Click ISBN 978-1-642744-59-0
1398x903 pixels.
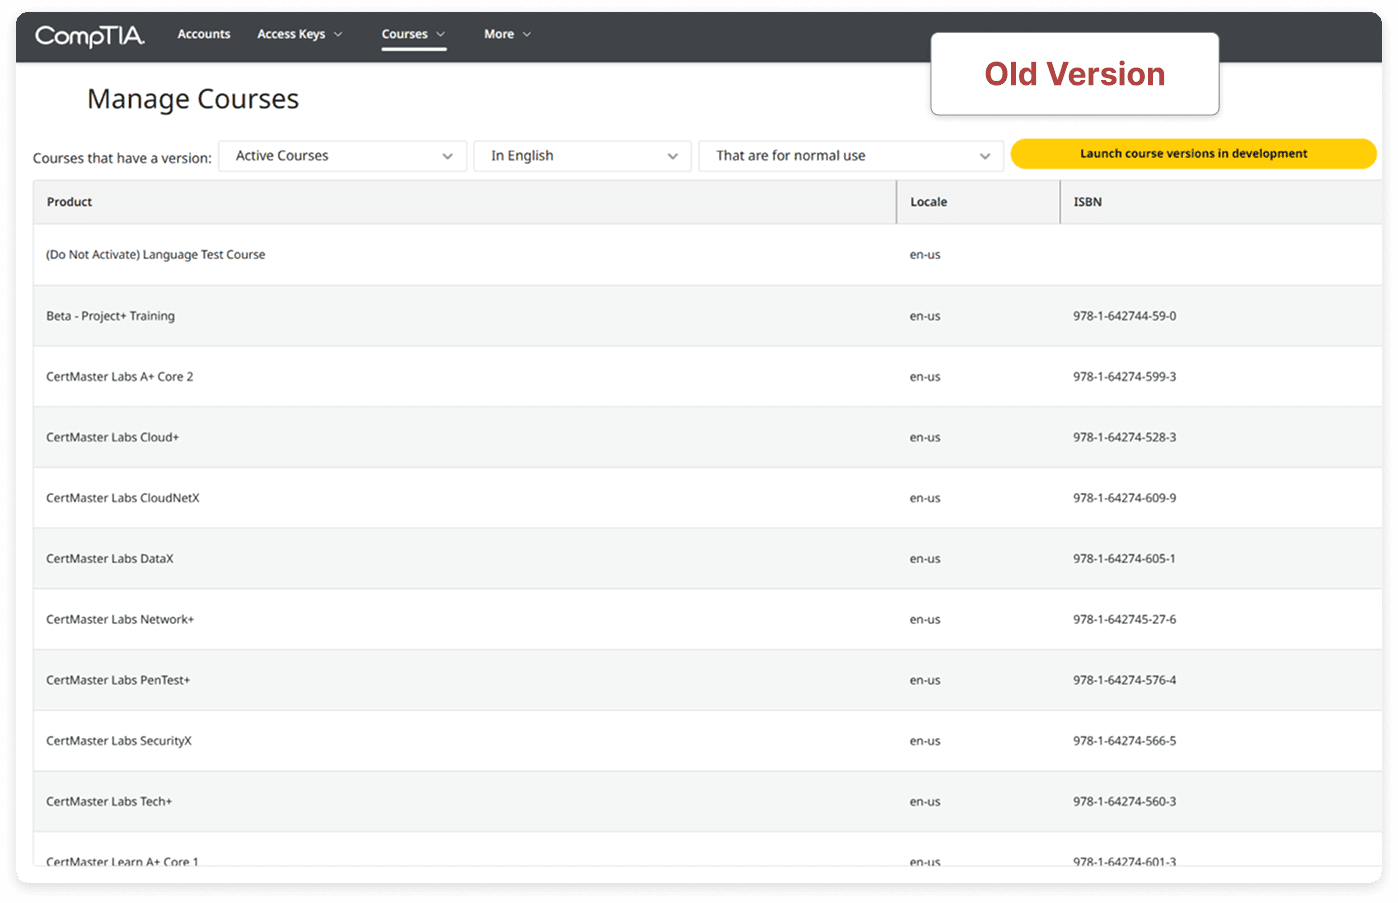pyautogui.click(x=1124, y=316)
